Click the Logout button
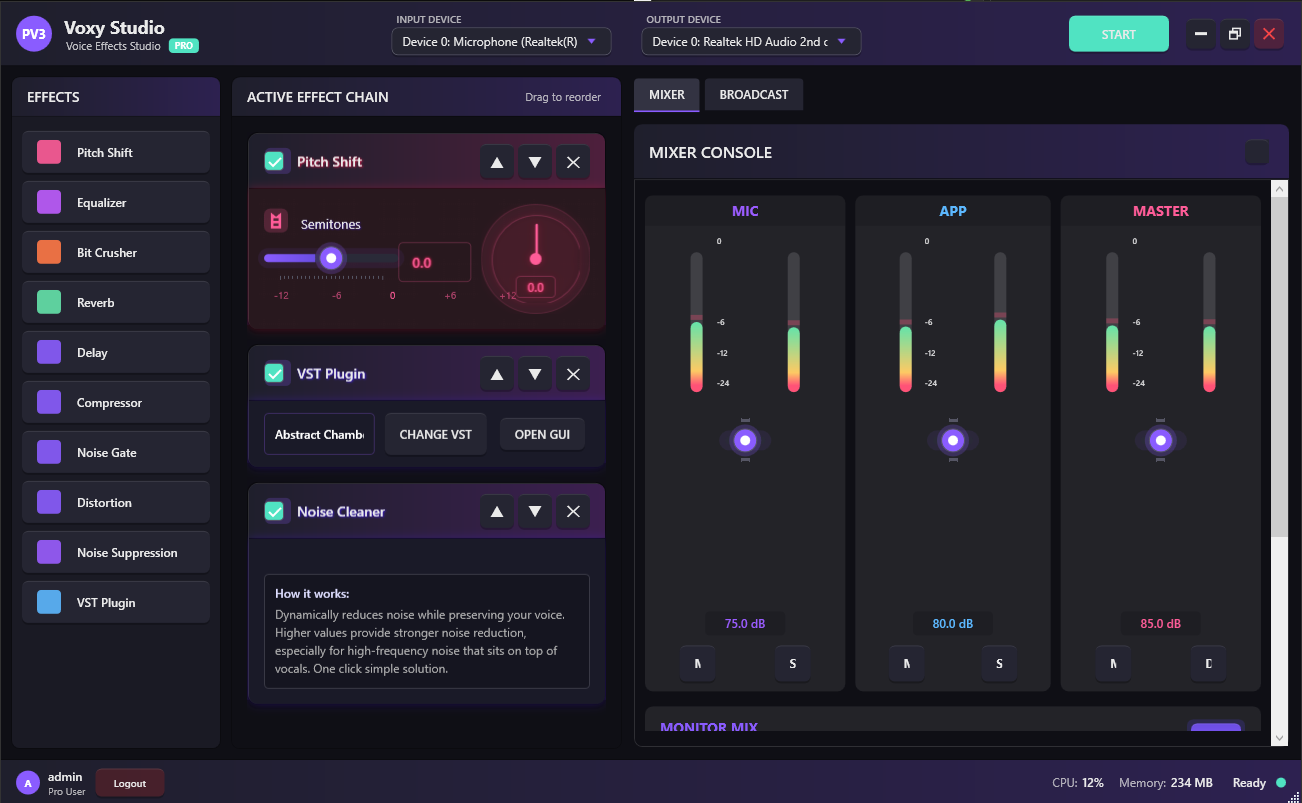This screenshot has height=803, width=1302. click(130, 783)
